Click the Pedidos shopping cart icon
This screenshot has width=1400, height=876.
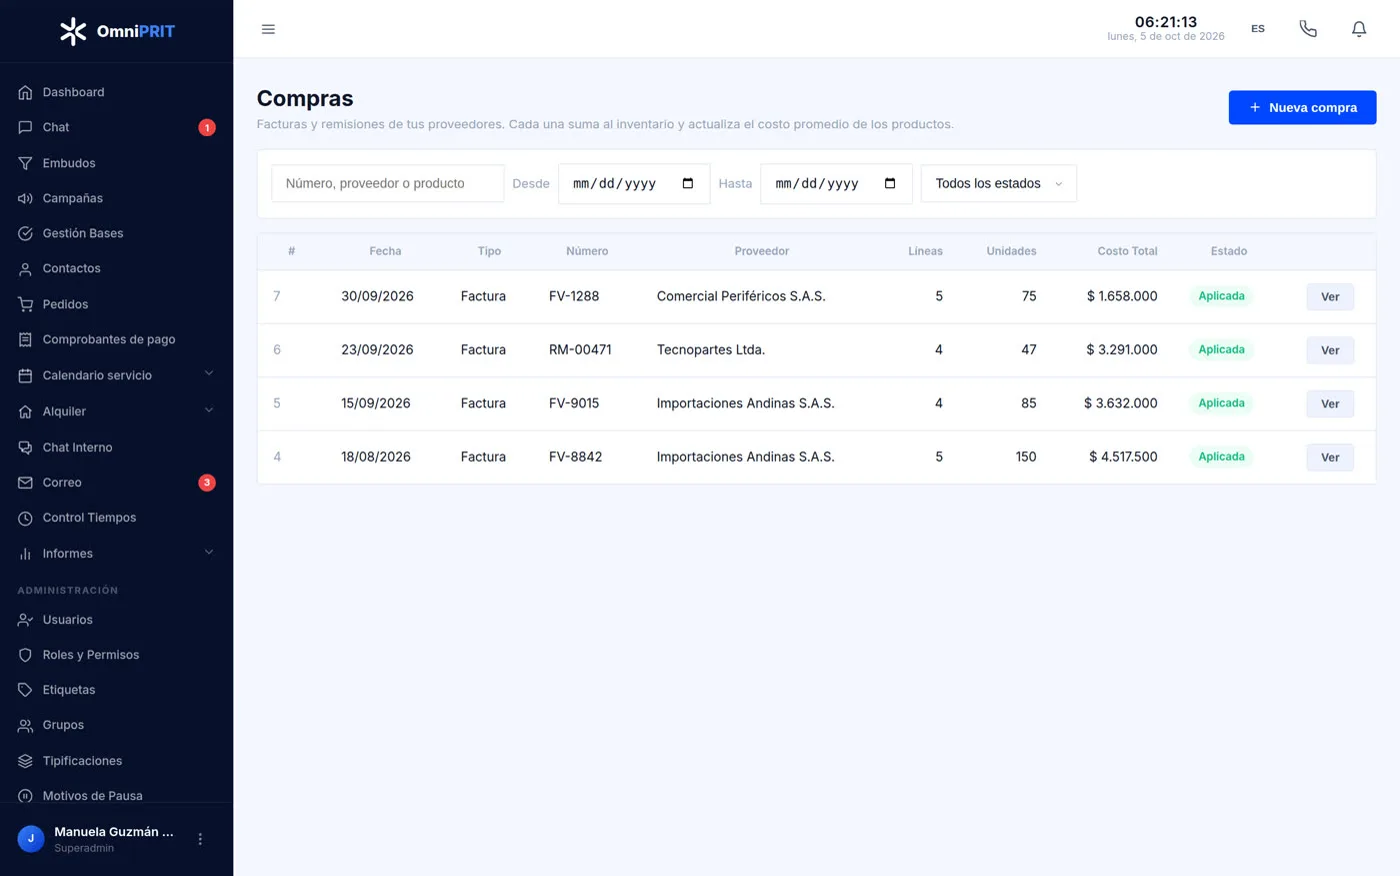pos(26,304)
